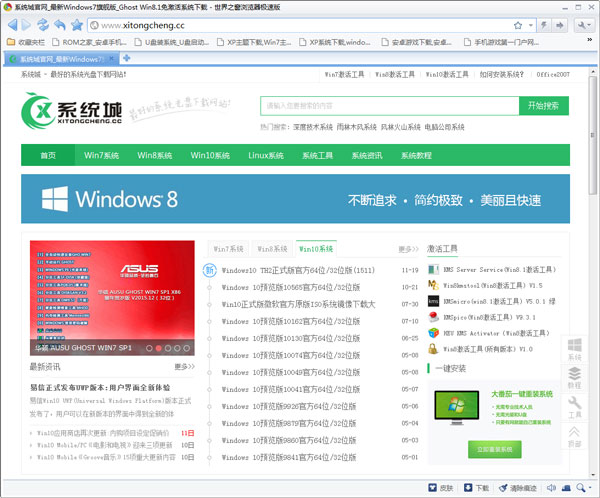Refresh the page with reload icon
The image size is (600, 498).
coord(43,25)
